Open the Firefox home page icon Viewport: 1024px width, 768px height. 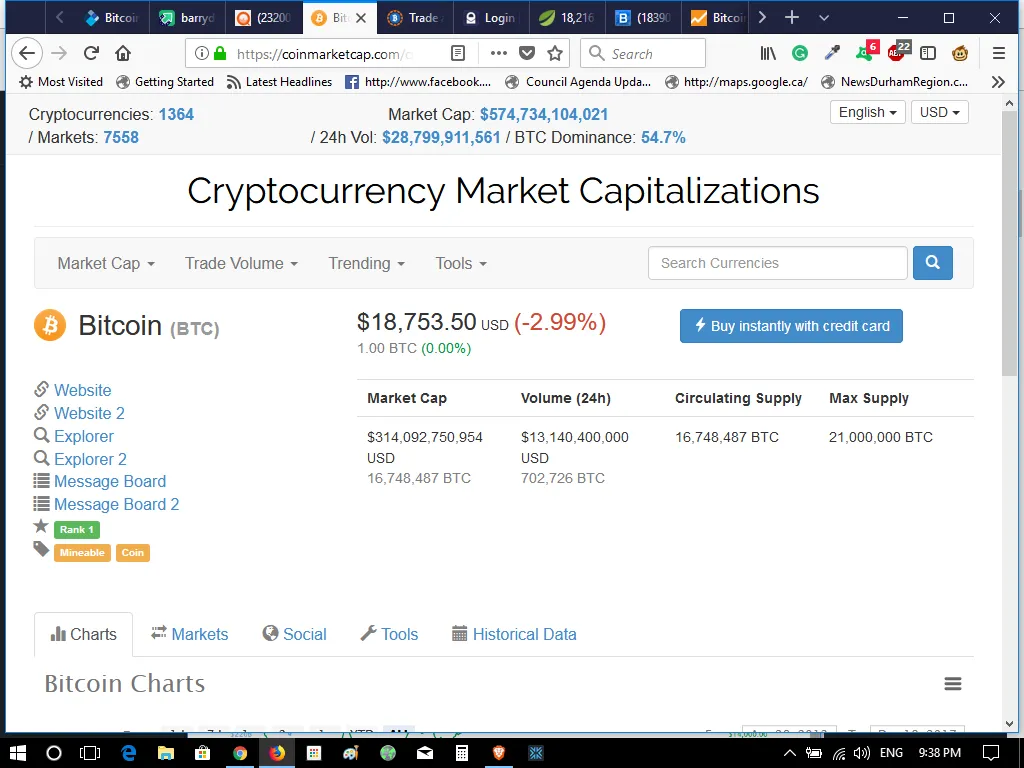[123, 54]
